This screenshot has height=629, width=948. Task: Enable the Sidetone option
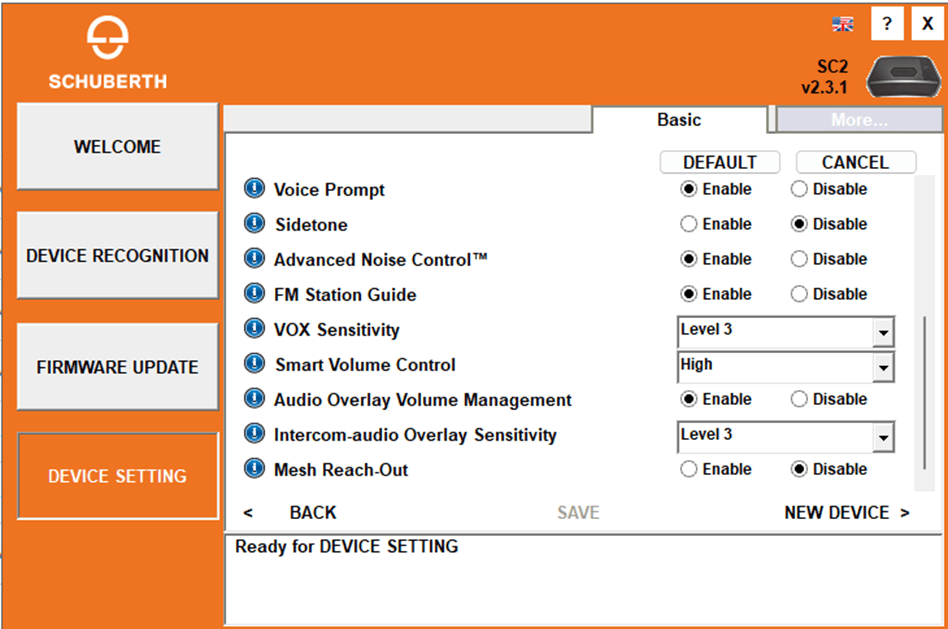pos(688,224)
